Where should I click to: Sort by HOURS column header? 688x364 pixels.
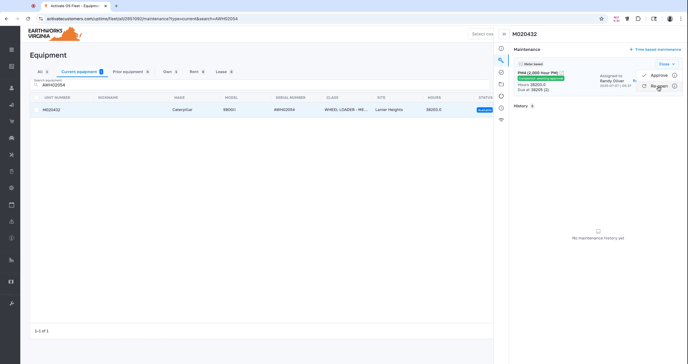pyautogui.click(x=434, y=97)
